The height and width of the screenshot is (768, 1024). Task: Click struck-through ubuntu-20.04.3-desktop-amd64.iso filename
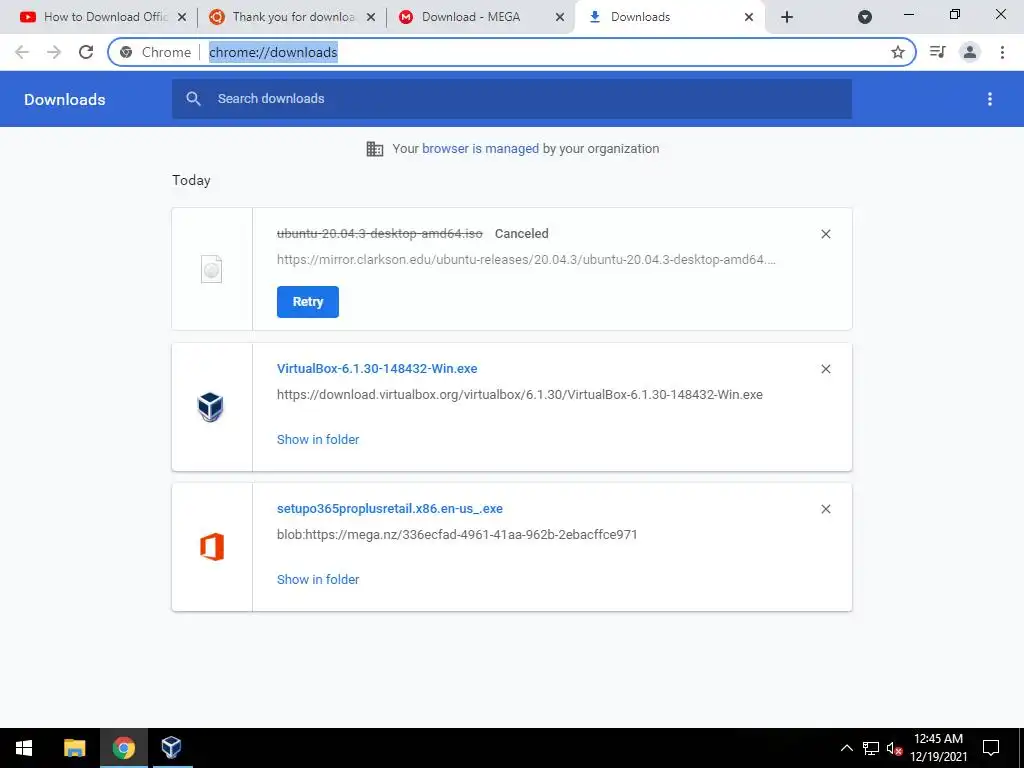coord(379,234)
